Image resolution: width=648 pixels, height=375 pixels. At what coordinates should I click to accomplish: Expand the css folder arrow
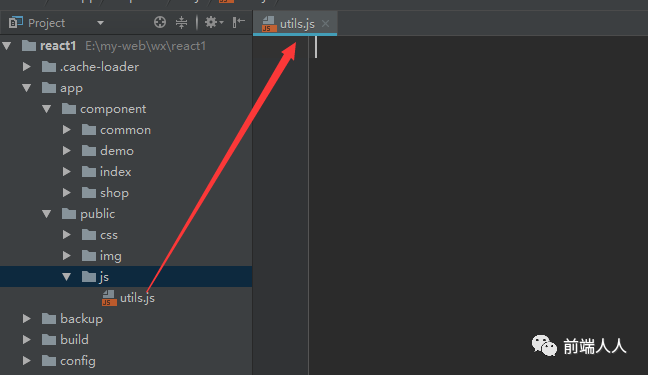click(67, 235)
